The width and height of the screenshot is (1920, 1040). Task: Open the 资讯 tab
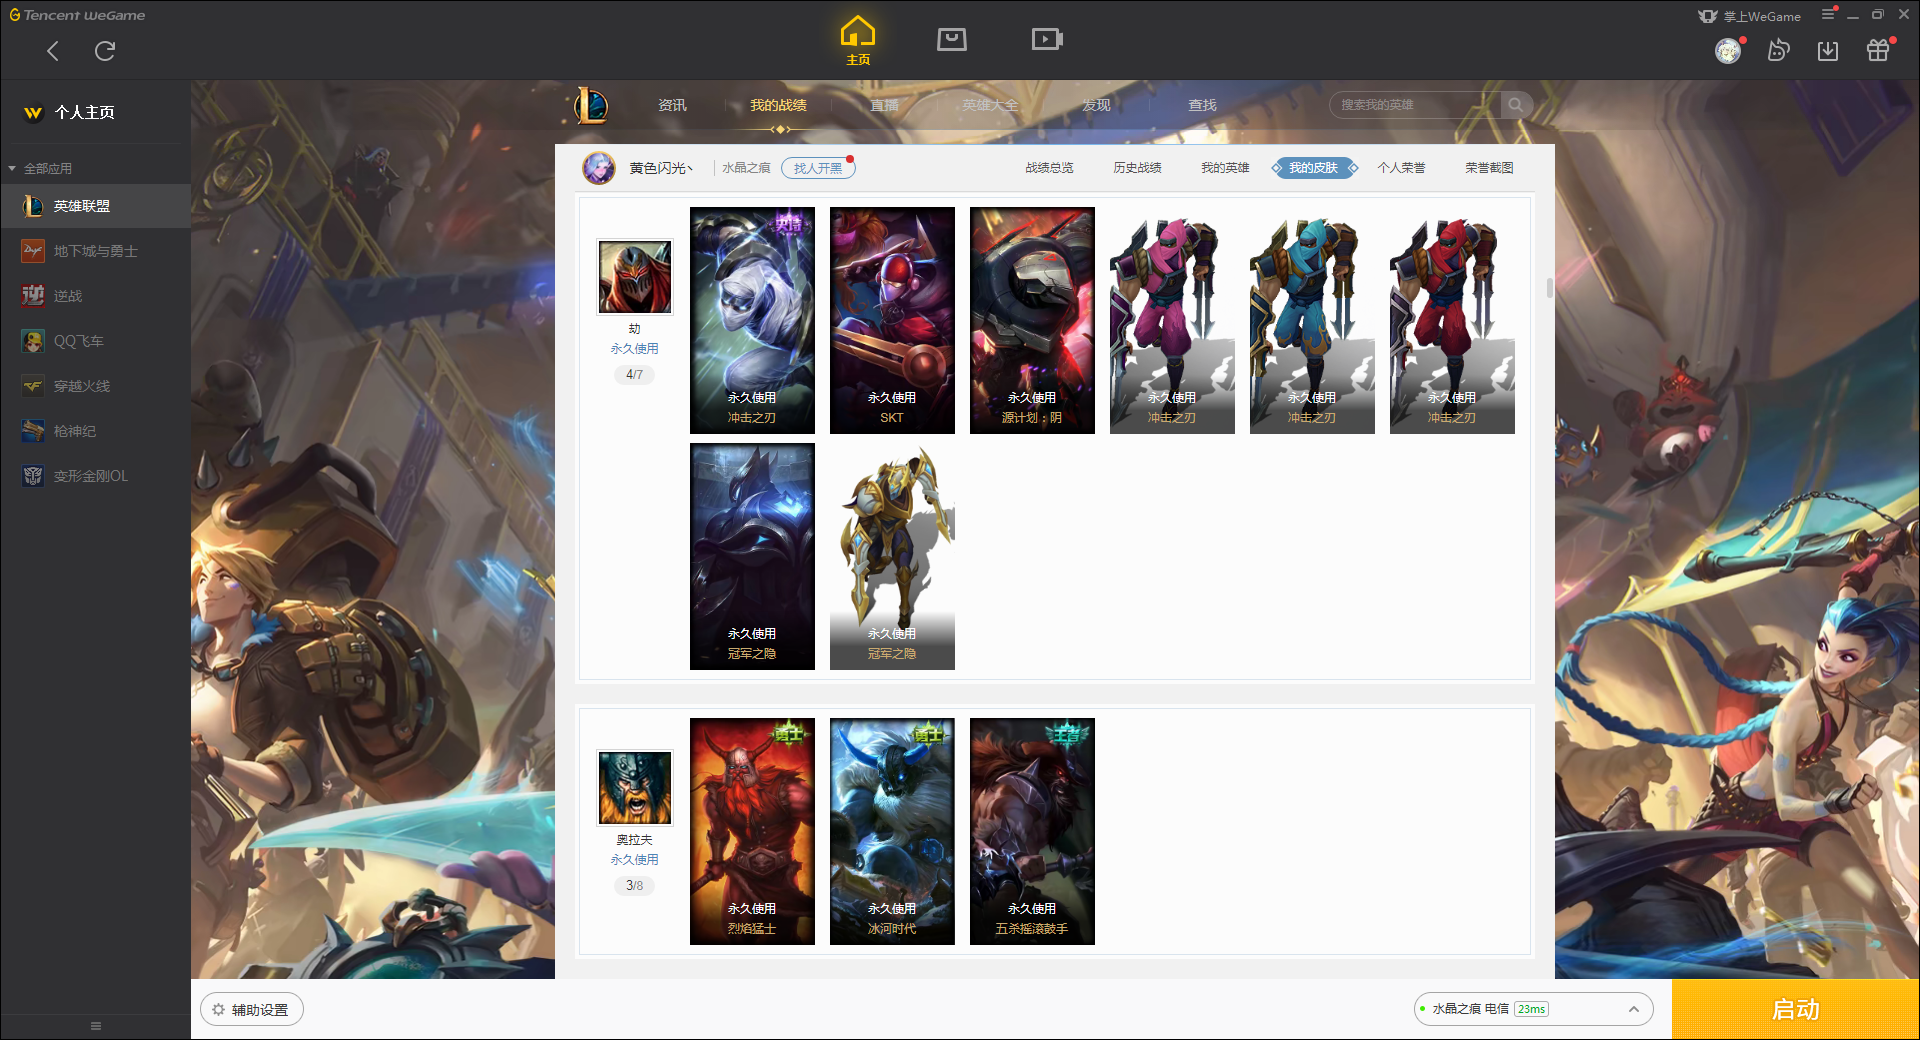pos(672,105)
